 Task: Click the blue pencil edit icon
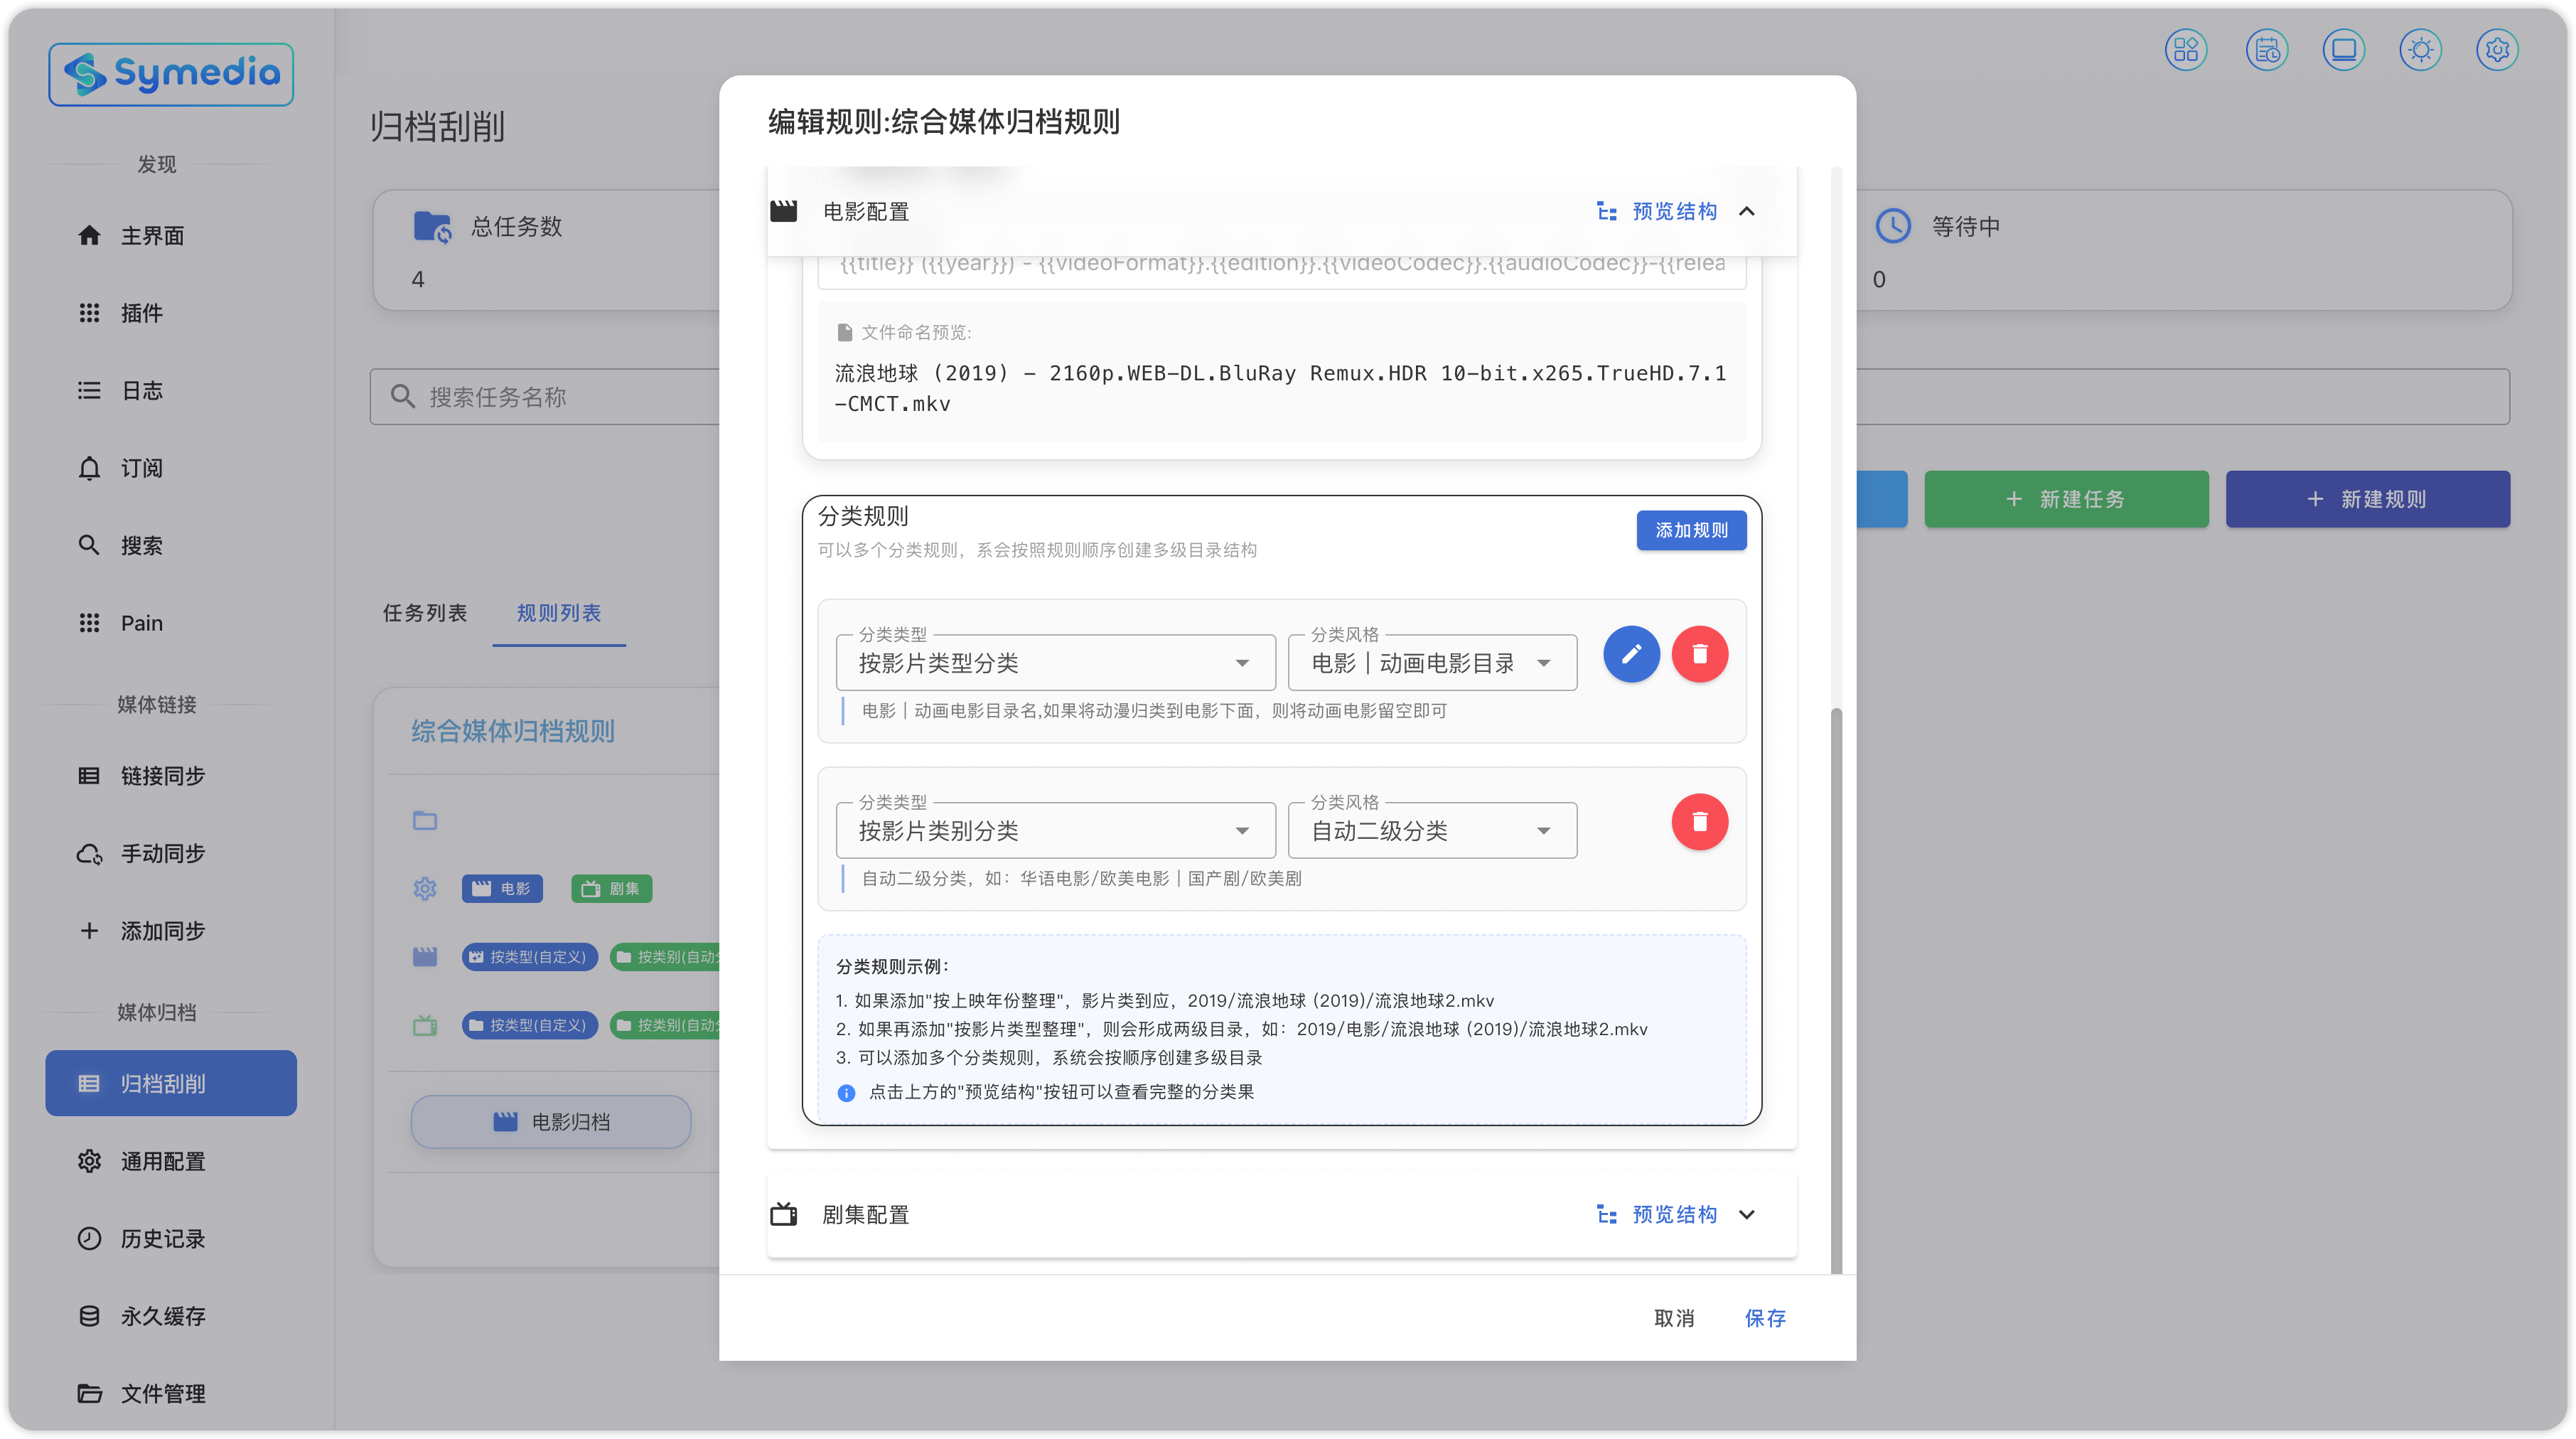point(1631,654)
